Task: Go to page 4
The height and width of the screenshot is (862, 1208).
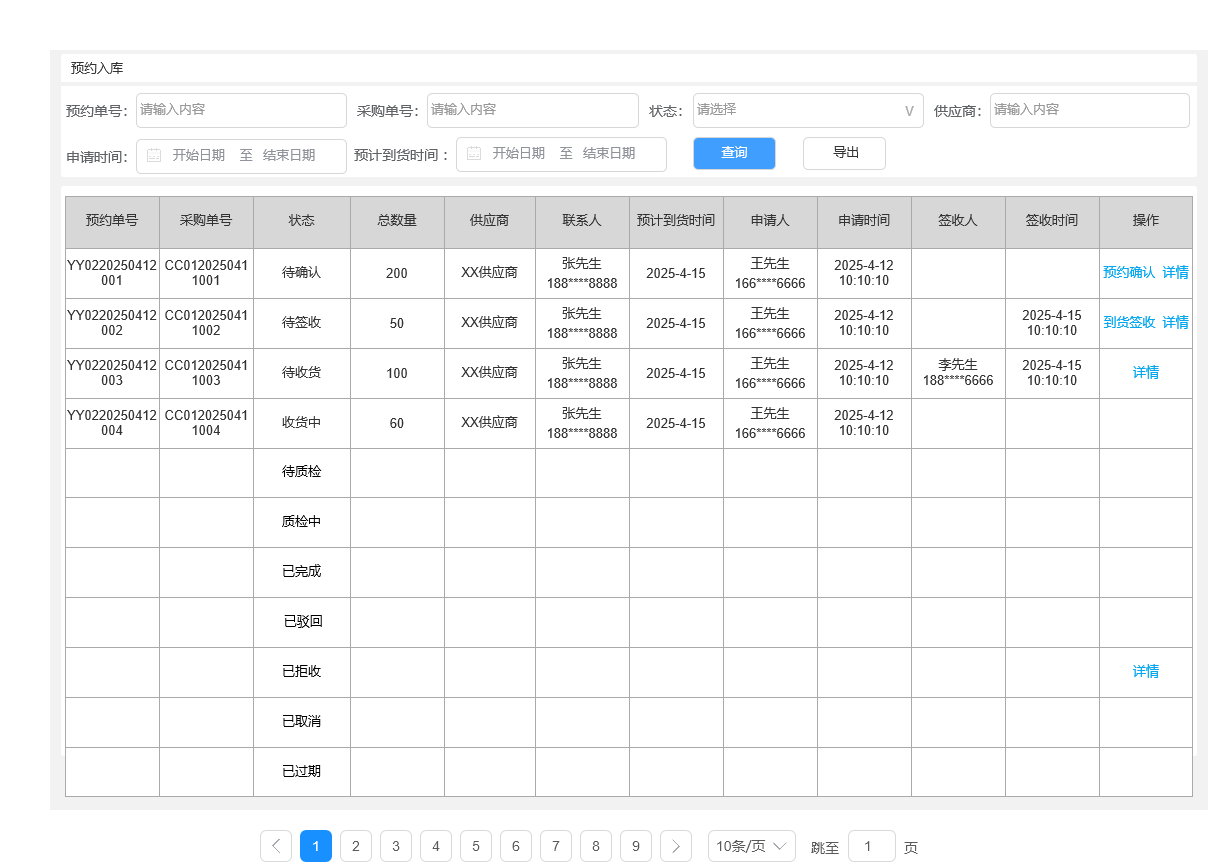Action: (x=436, y=846)
